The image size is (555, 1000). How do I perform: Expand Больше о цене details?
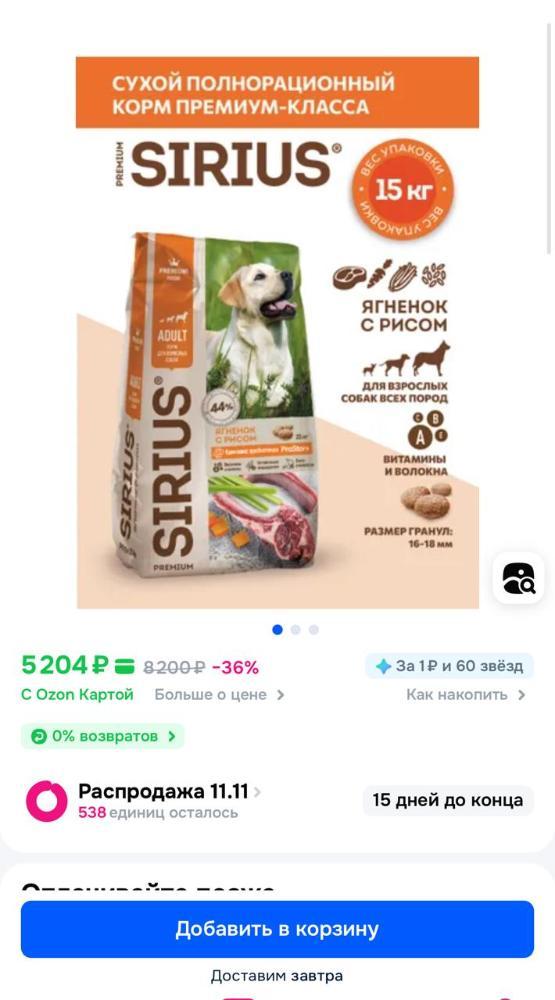[x=219, y=695]
